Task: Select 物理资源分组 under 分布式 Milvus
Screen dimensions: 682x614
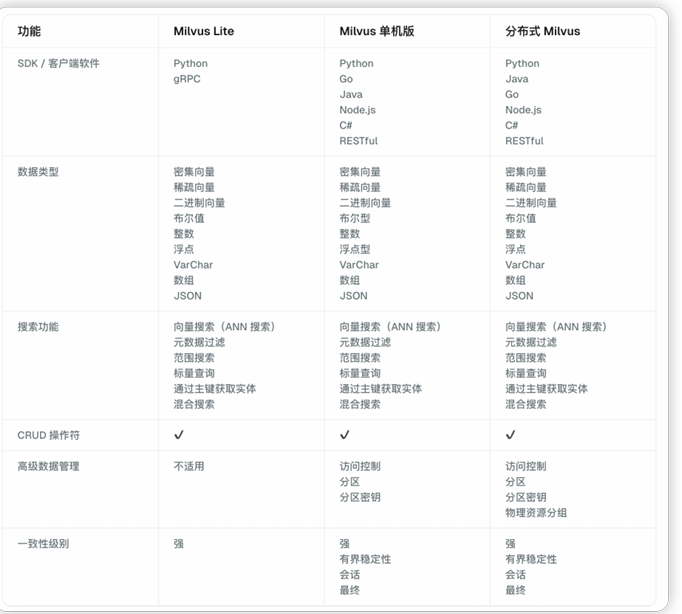Action: point(536,513)
